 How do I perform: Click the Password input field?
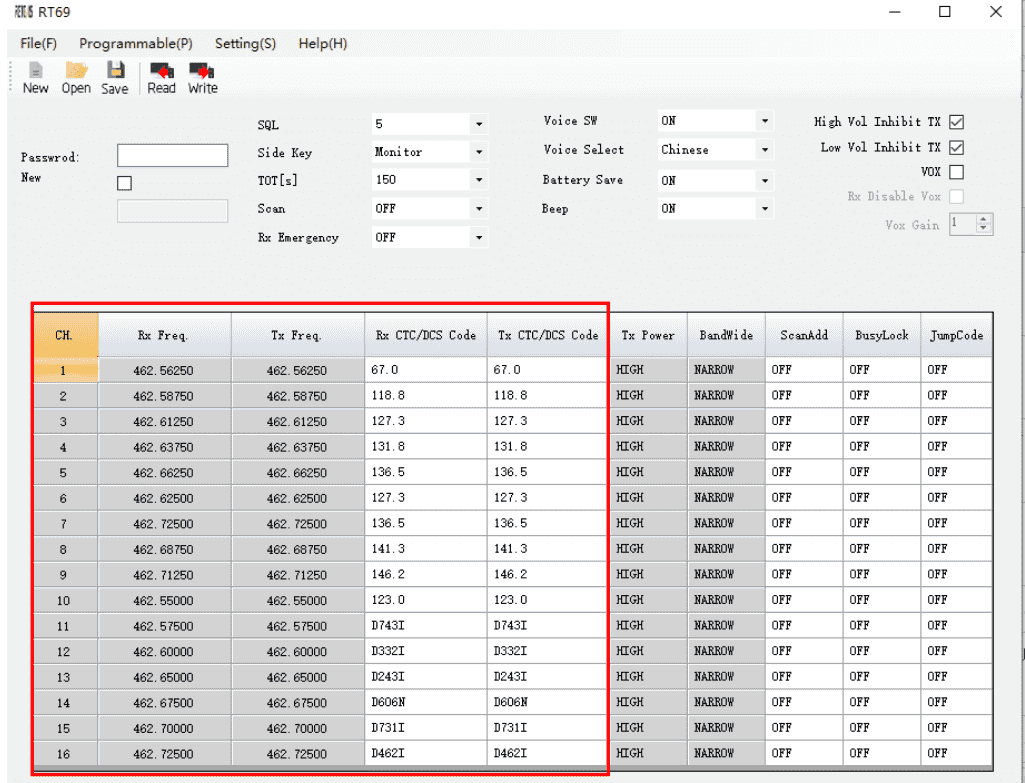point(172,156)
